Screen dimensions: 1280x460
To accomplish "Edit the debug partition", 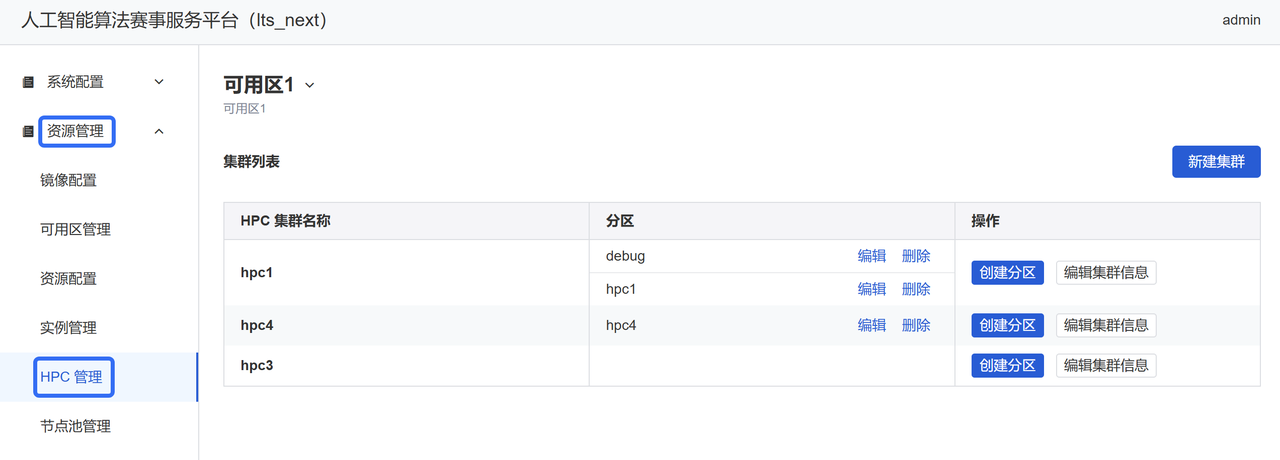I will point(871,256).
